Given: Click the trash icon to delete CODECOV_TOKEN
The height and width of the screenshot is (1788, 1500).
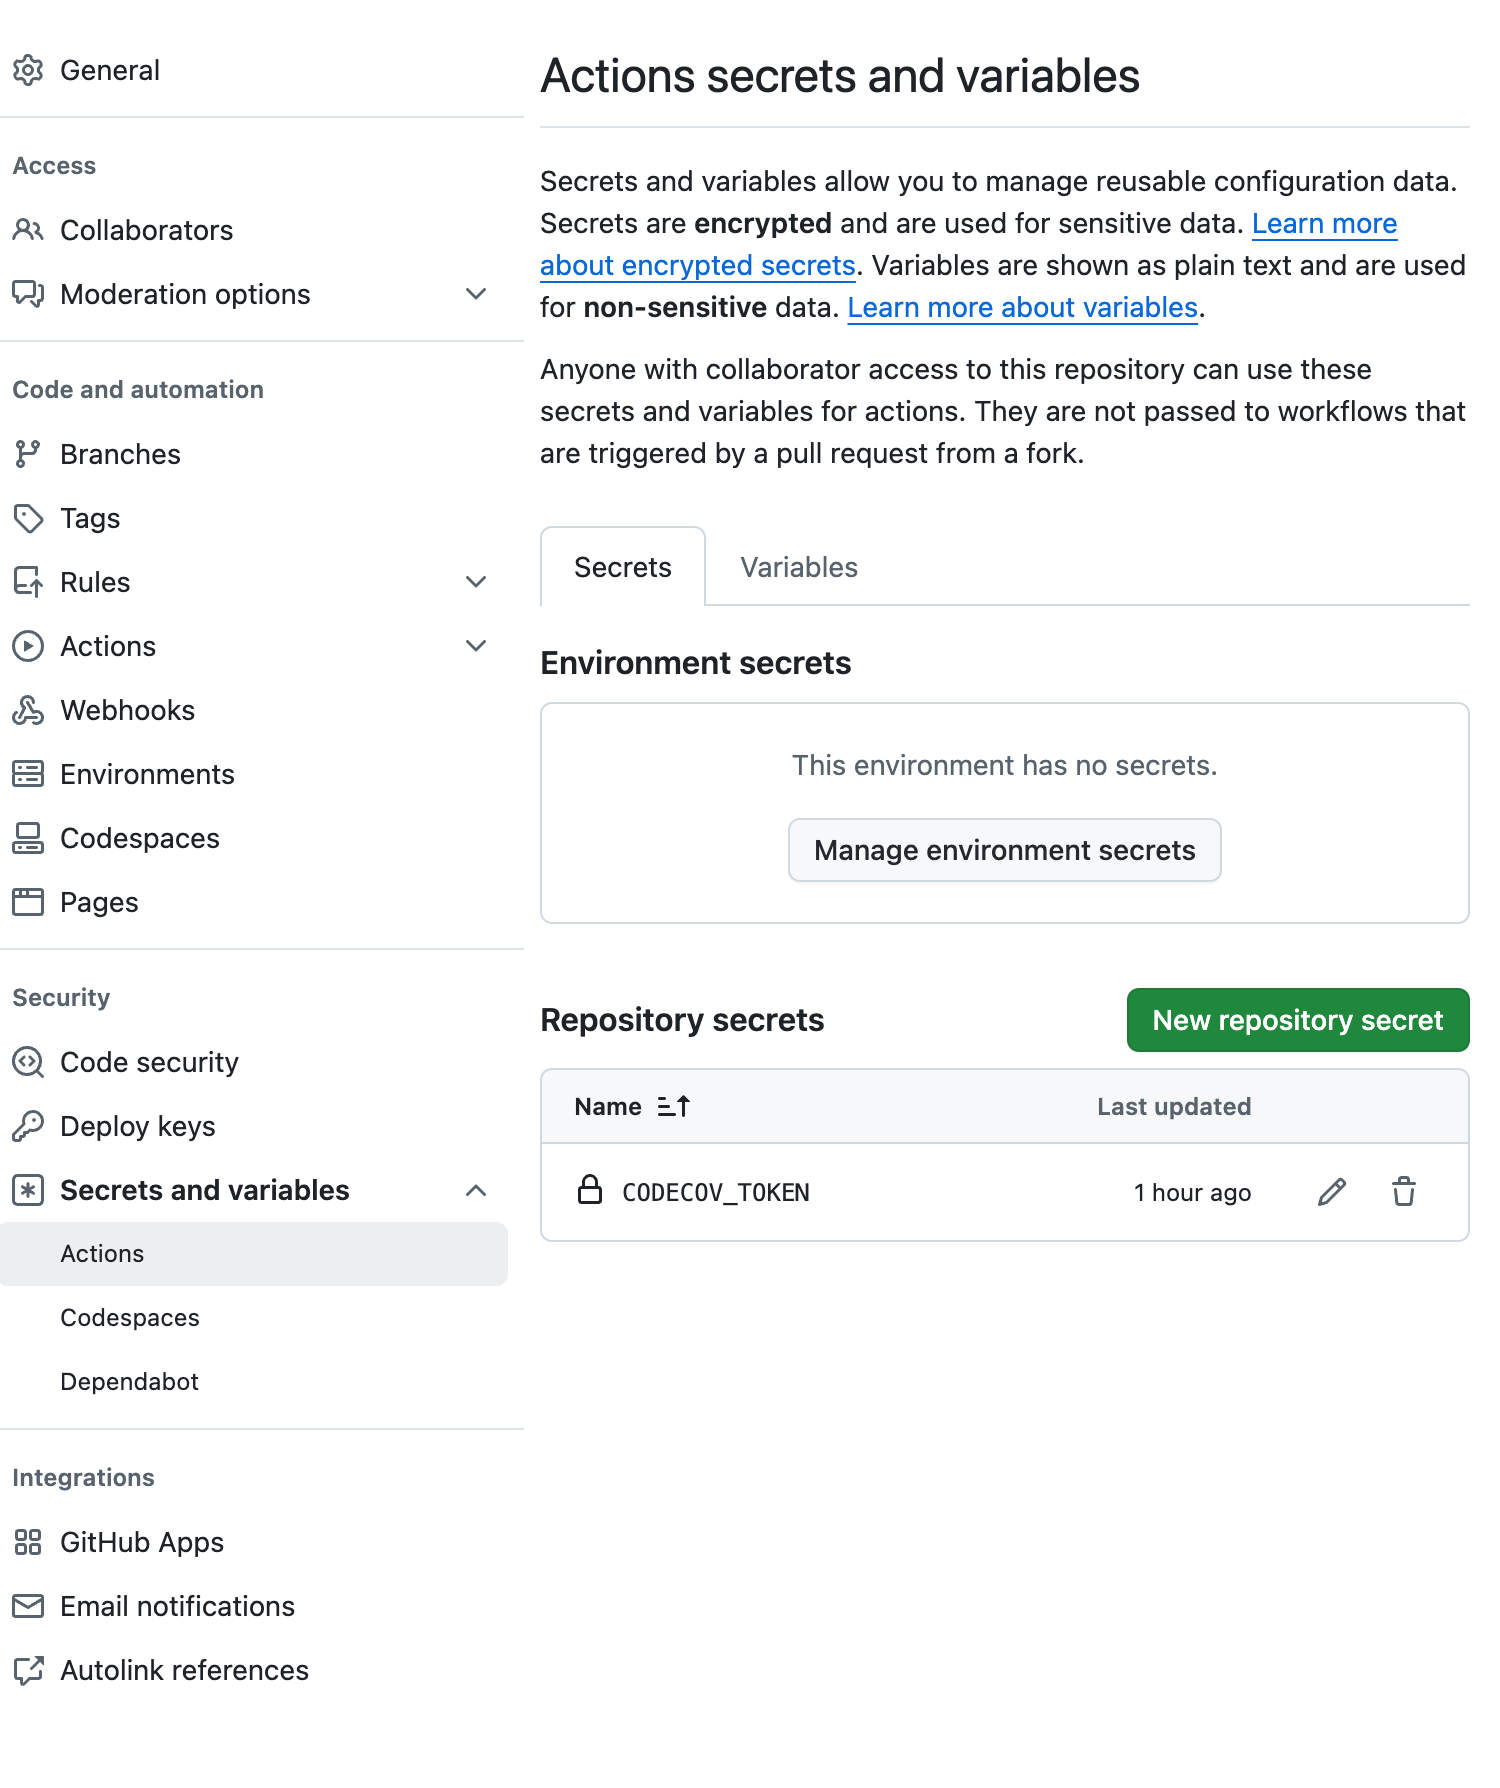Looking at the screenshot, I should pyautogui.click(x=1404, y=1192).
